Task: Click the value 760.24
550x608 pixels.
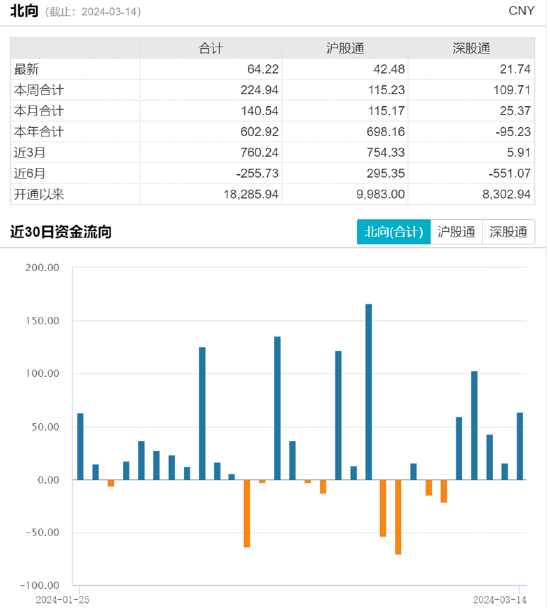Action: click(x=259, y=152)
